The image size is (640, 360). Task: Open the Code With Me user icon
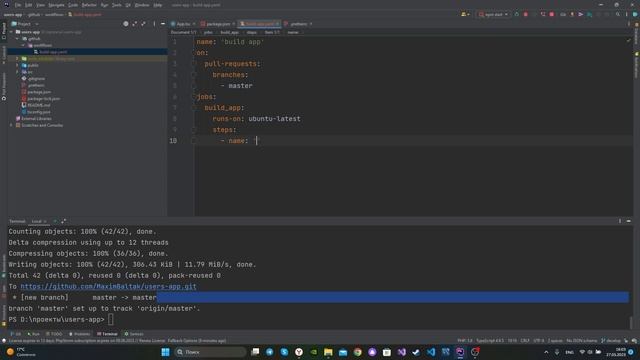(465, 14)
